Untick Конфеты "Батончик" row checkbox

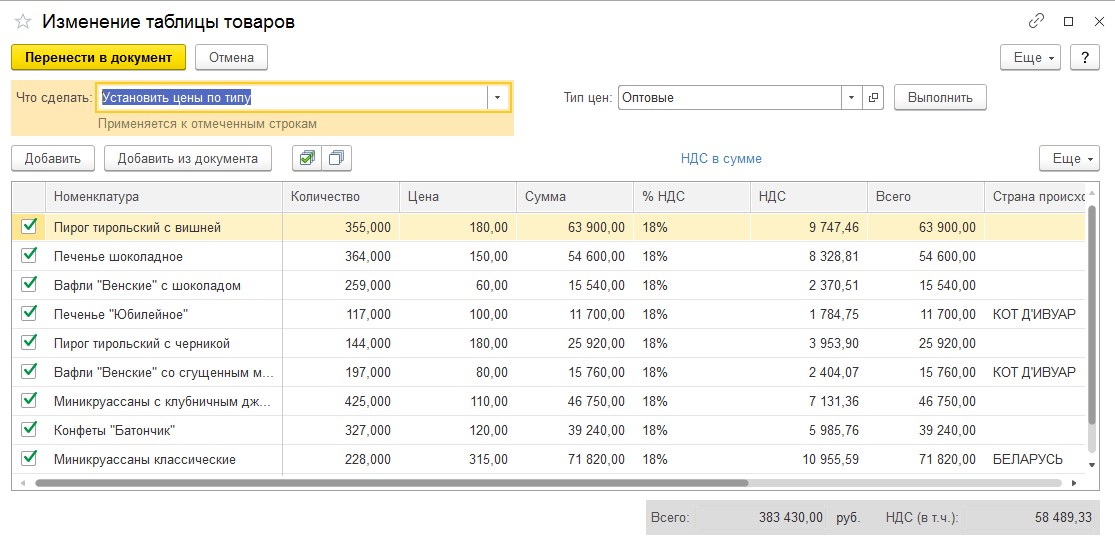click(29, 430)
